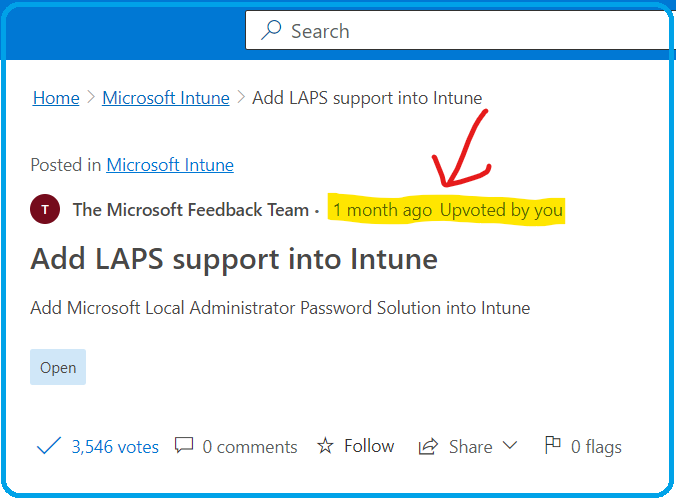Click the 3,546 votes count
This screenshot has width=676, height=500.
[115, 447]
